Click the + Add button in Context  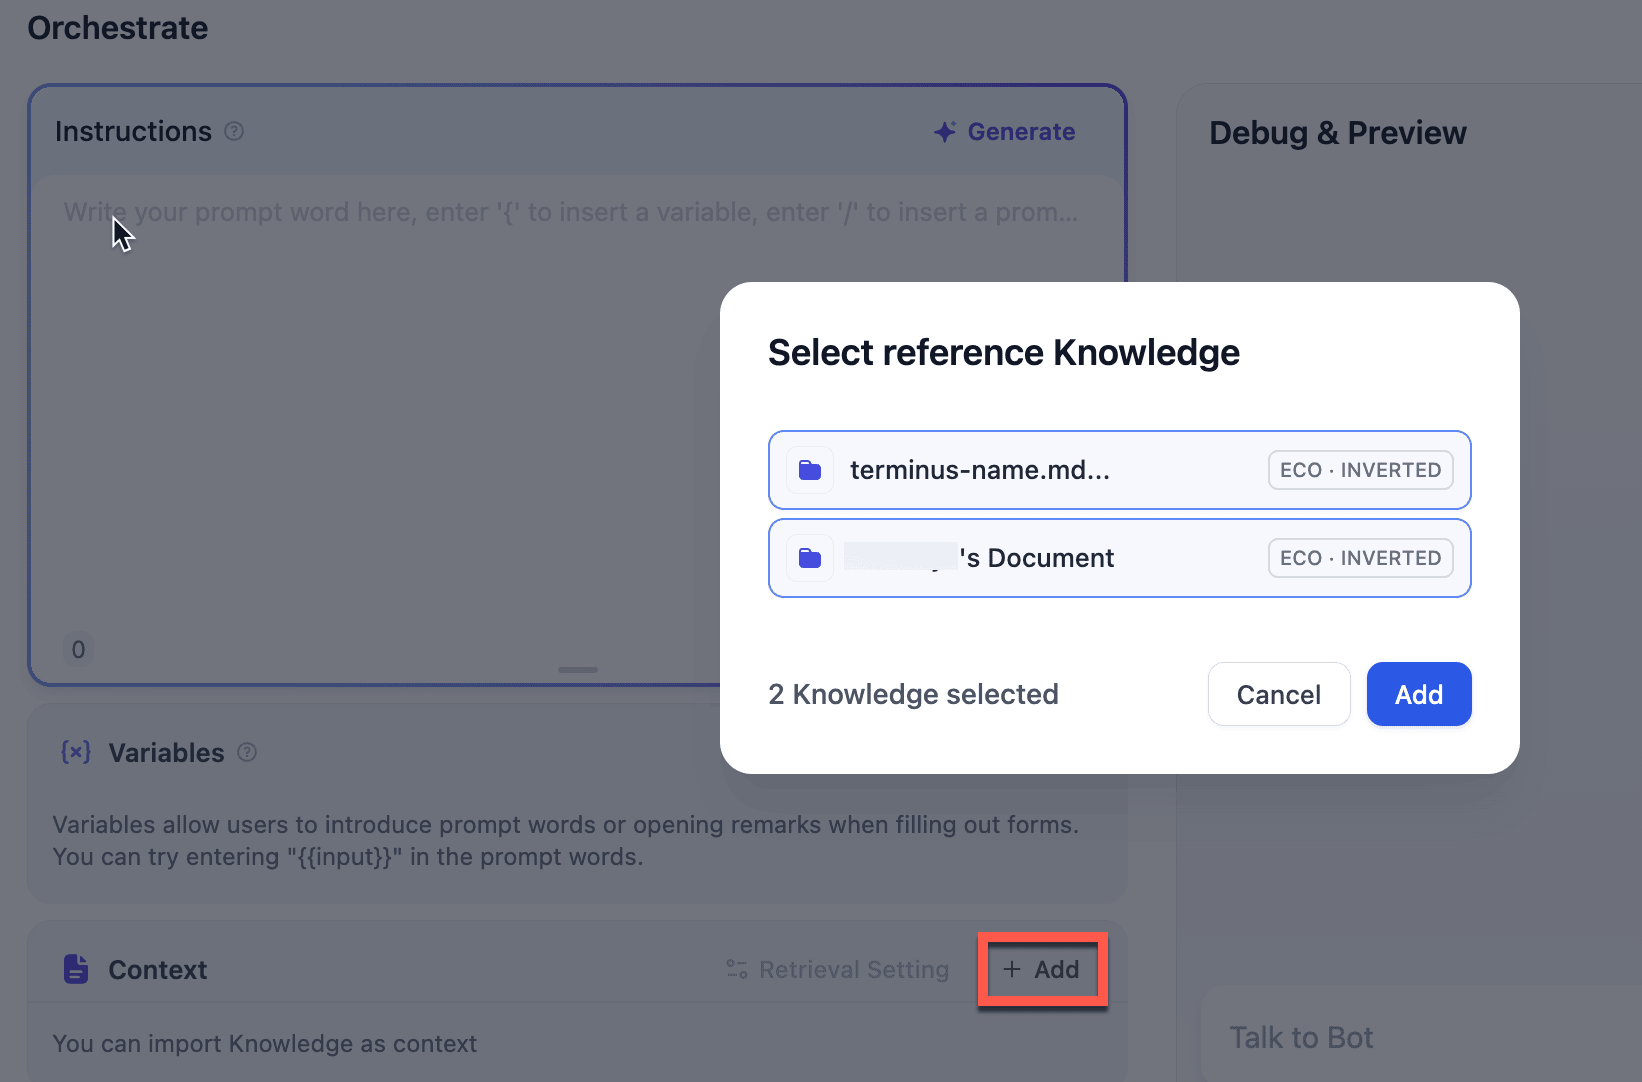click(1042, 969)
